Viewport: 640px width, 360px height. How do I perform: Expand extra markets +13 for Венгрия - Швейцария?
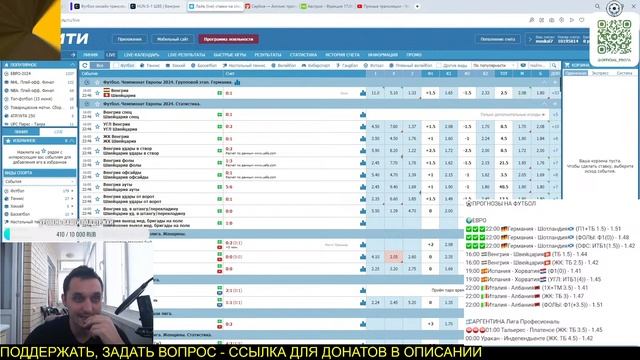point(555,93)
